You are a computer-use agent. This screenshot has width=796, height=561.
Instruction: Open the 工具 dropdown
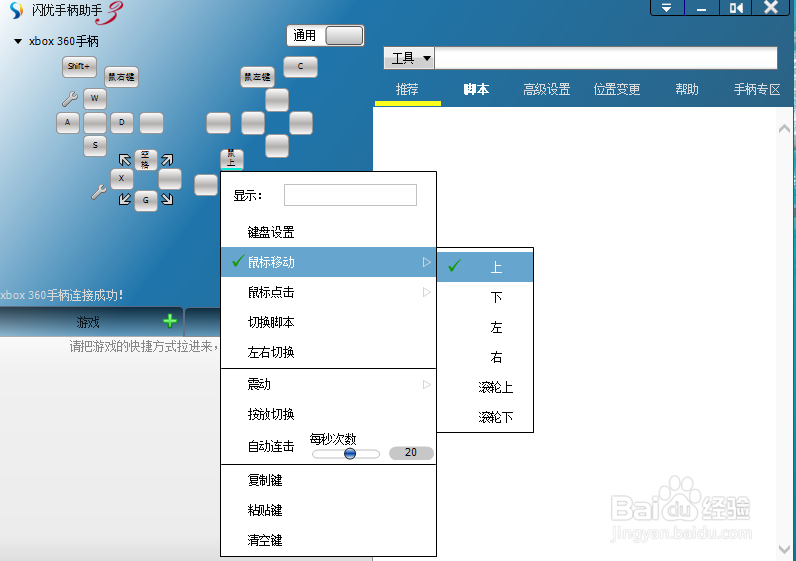(409, 58)
